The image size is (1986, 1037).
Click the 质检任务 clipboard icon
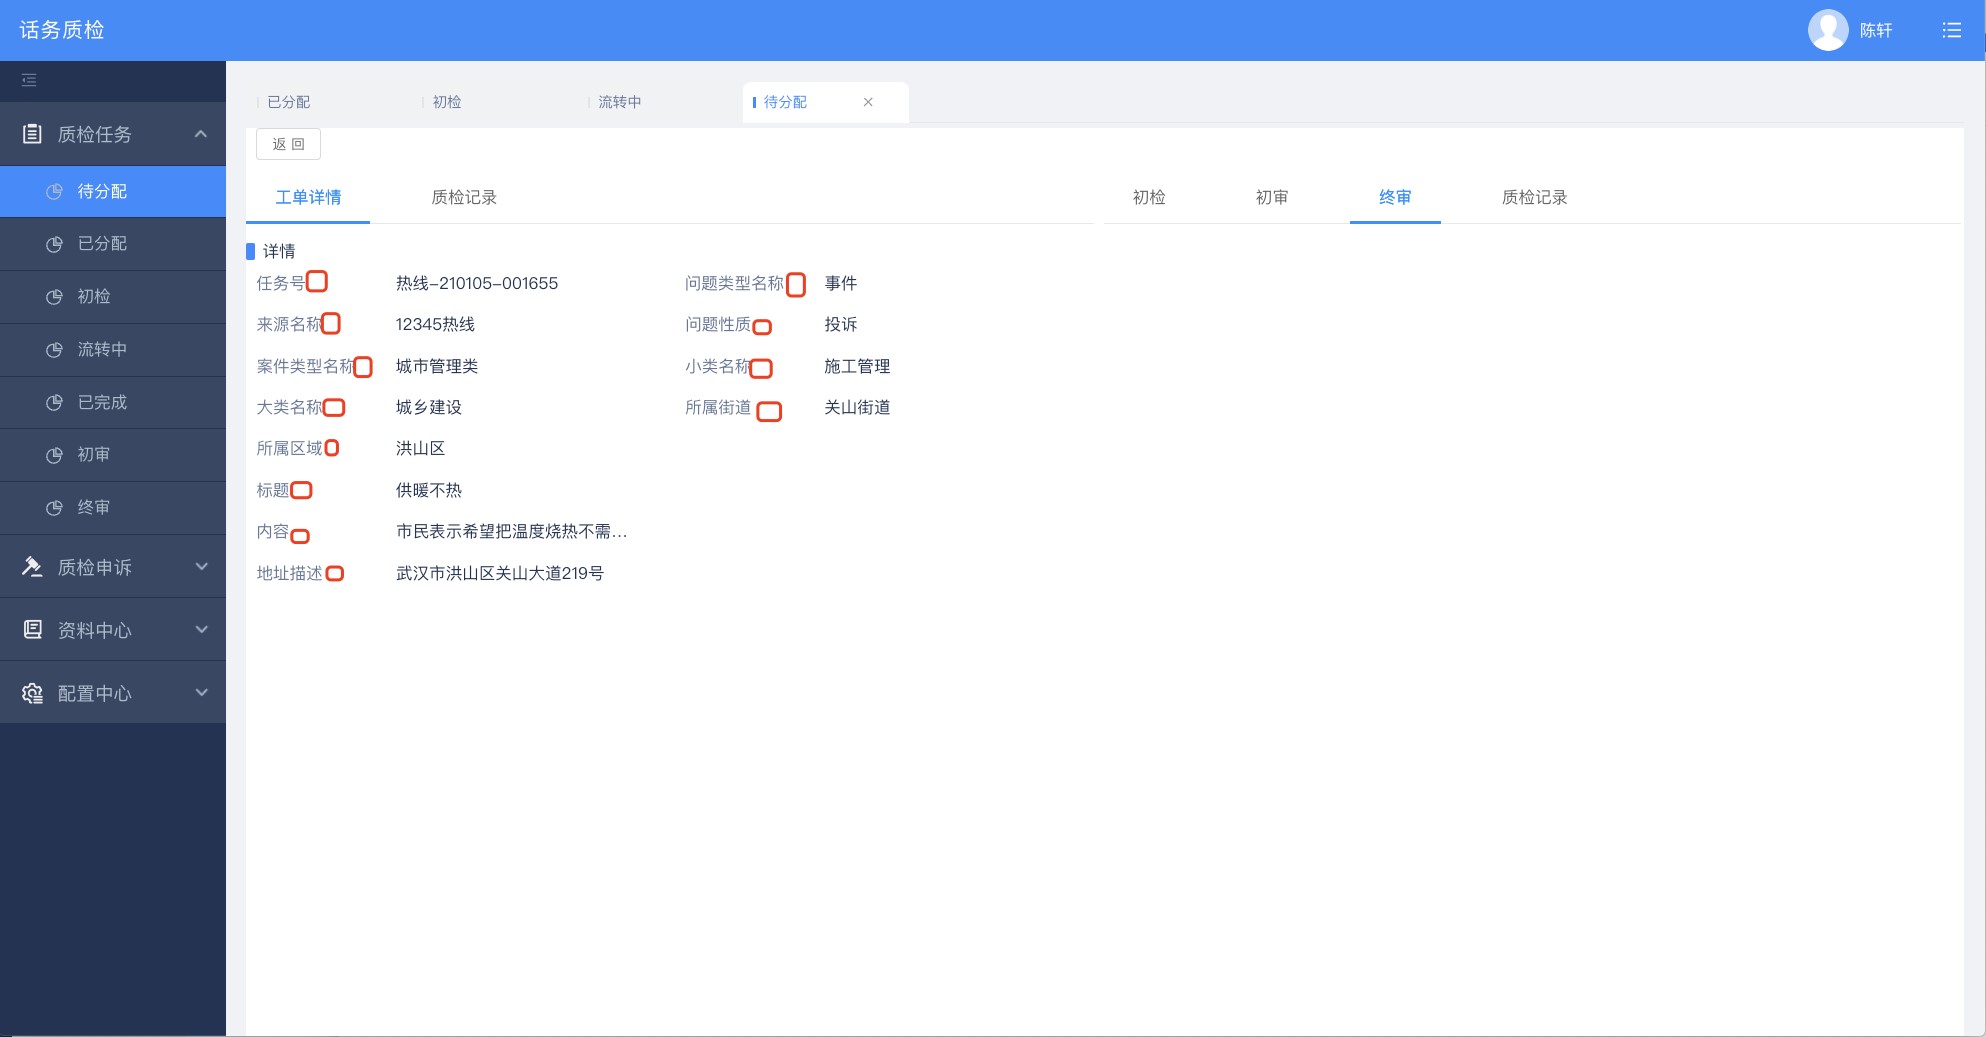[x=32, y=134]
